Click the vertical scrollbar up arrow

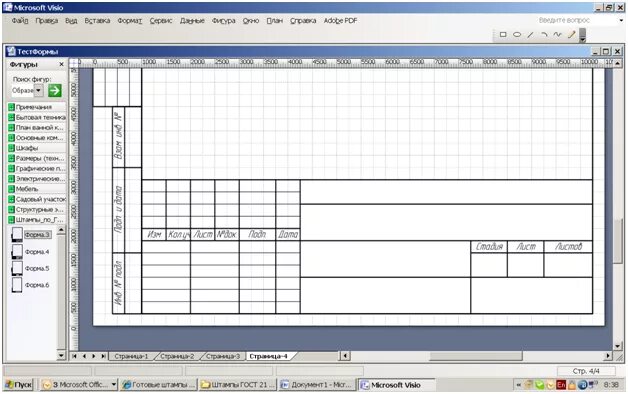[x=617, y=63]
